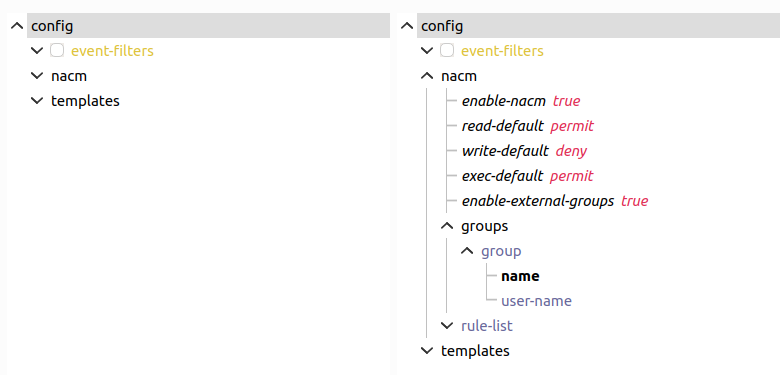
Task: Tick the event-filters checkbox in left tree
Action: tap(57, 51)
